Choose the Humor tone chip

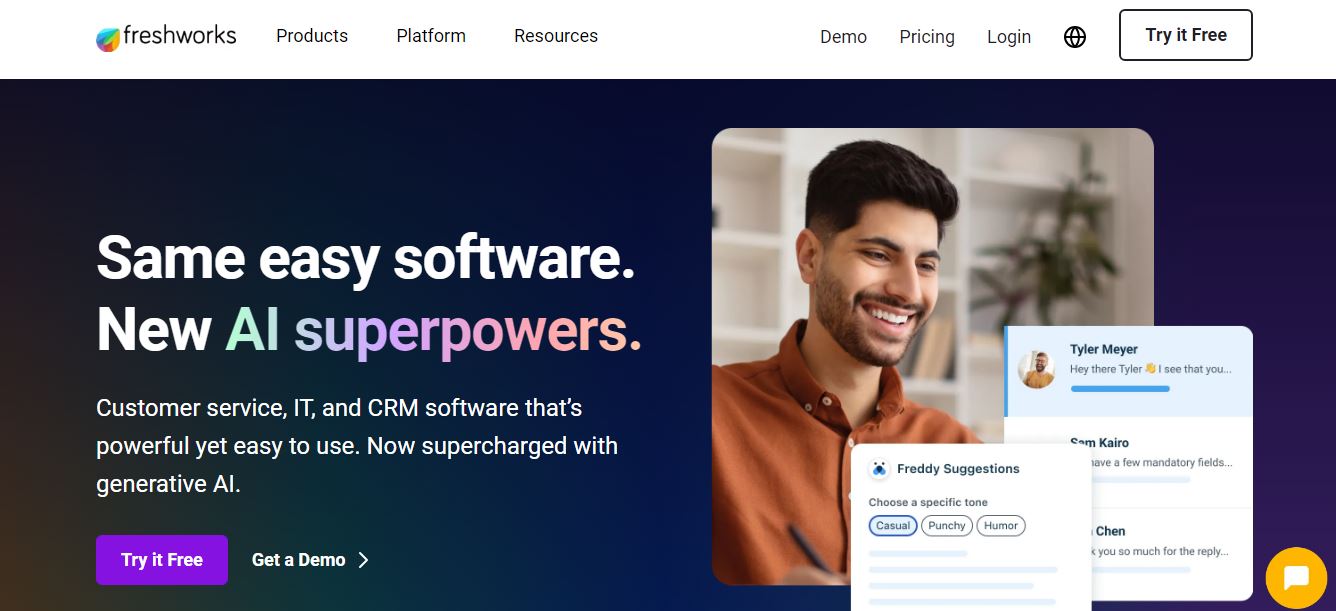click(1001, 525)
